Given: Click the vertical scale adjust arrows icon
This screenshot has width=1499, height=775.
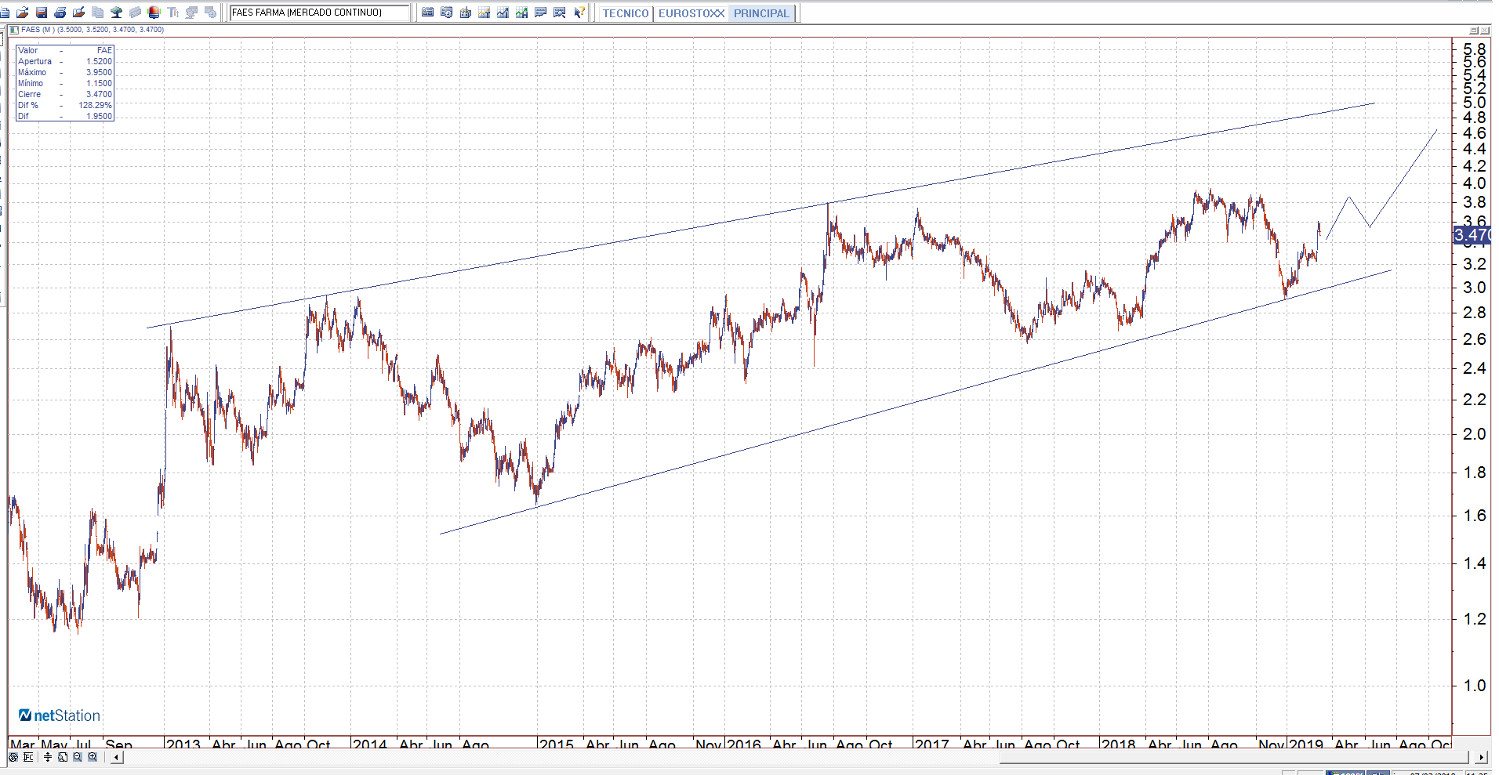Looking at the screenshot, I should [49, 757].
